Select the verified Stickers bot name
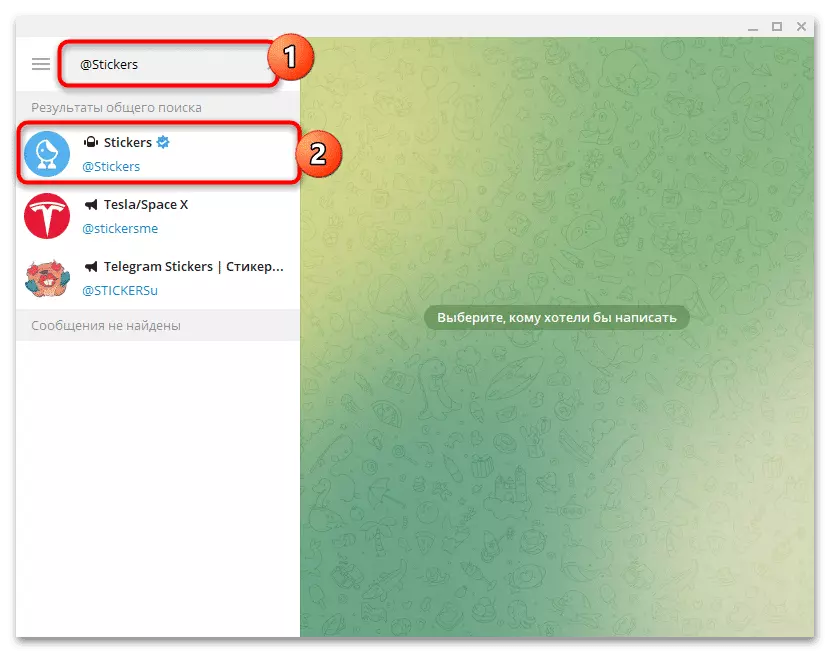The width and height of the screenshot is (830, 653). [x=128, y=142]
